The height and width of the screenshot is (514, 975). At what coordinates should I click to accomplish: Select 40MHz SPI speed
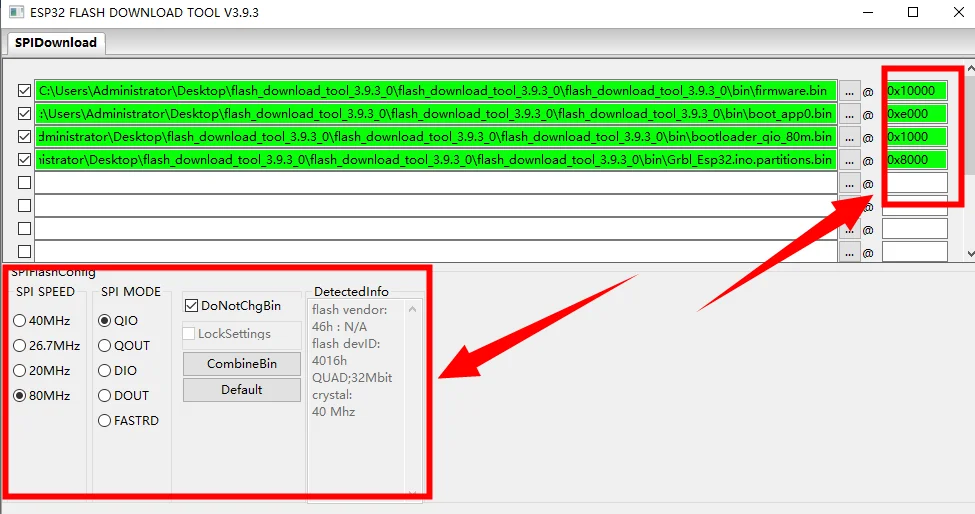(42, 321)
